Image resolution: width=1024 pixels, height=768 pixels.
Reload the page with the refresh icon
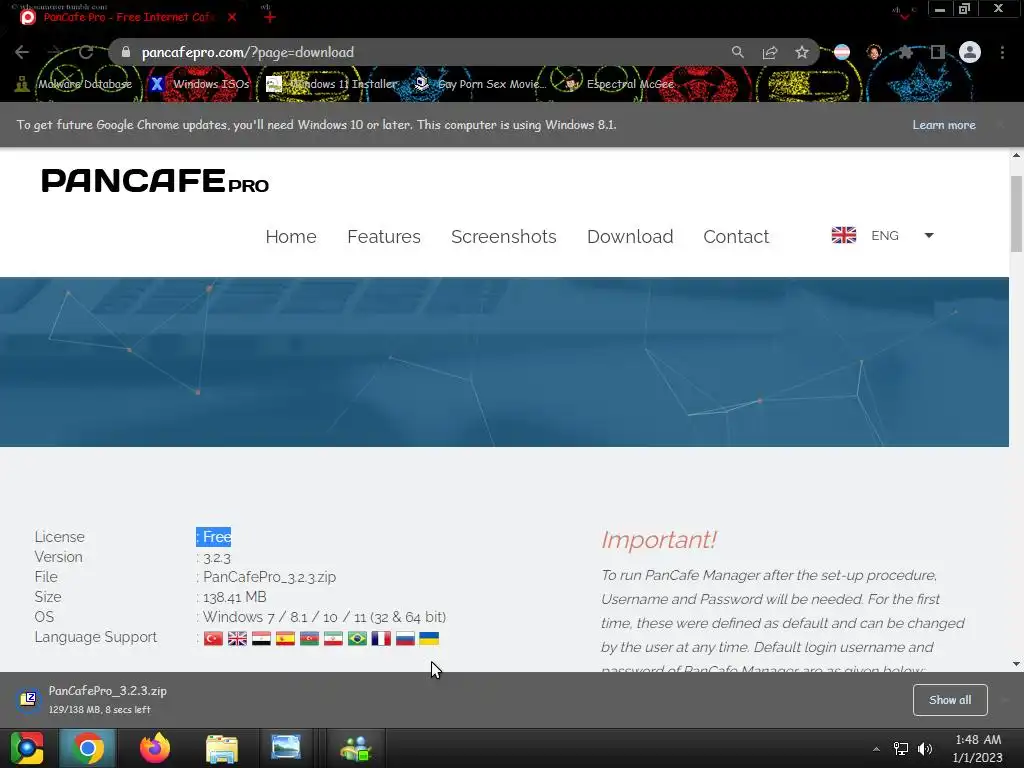click(86, 52)
